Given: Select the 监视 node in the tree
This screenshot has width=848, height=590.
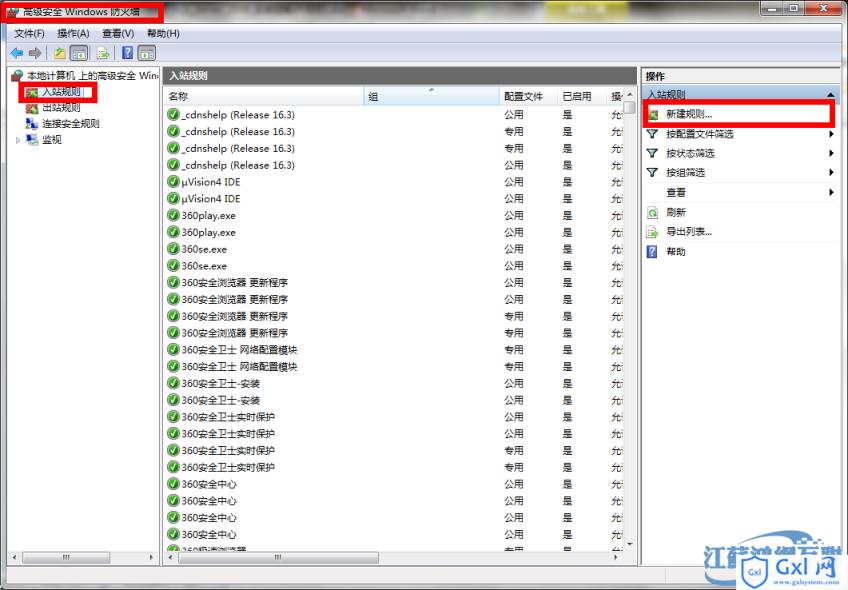Looking at the screenshot, I should click(52, 140).
